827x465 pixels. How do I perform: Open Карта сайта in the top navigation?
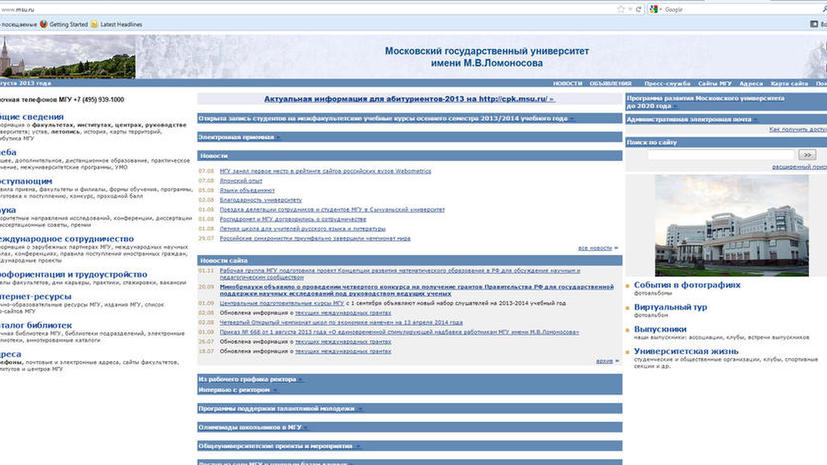[x=789, y=83]
